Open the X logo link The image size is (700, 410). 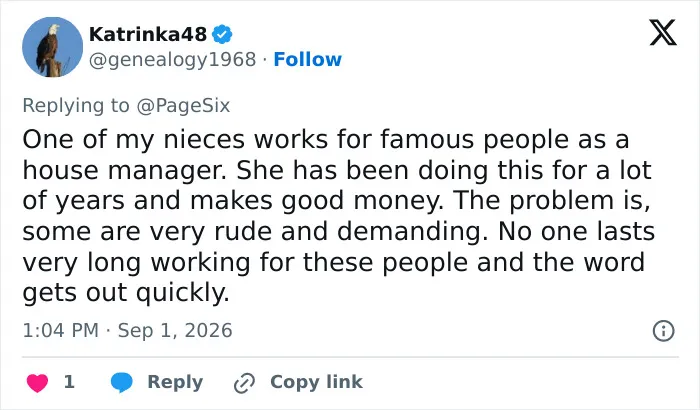tap(663, 32)
